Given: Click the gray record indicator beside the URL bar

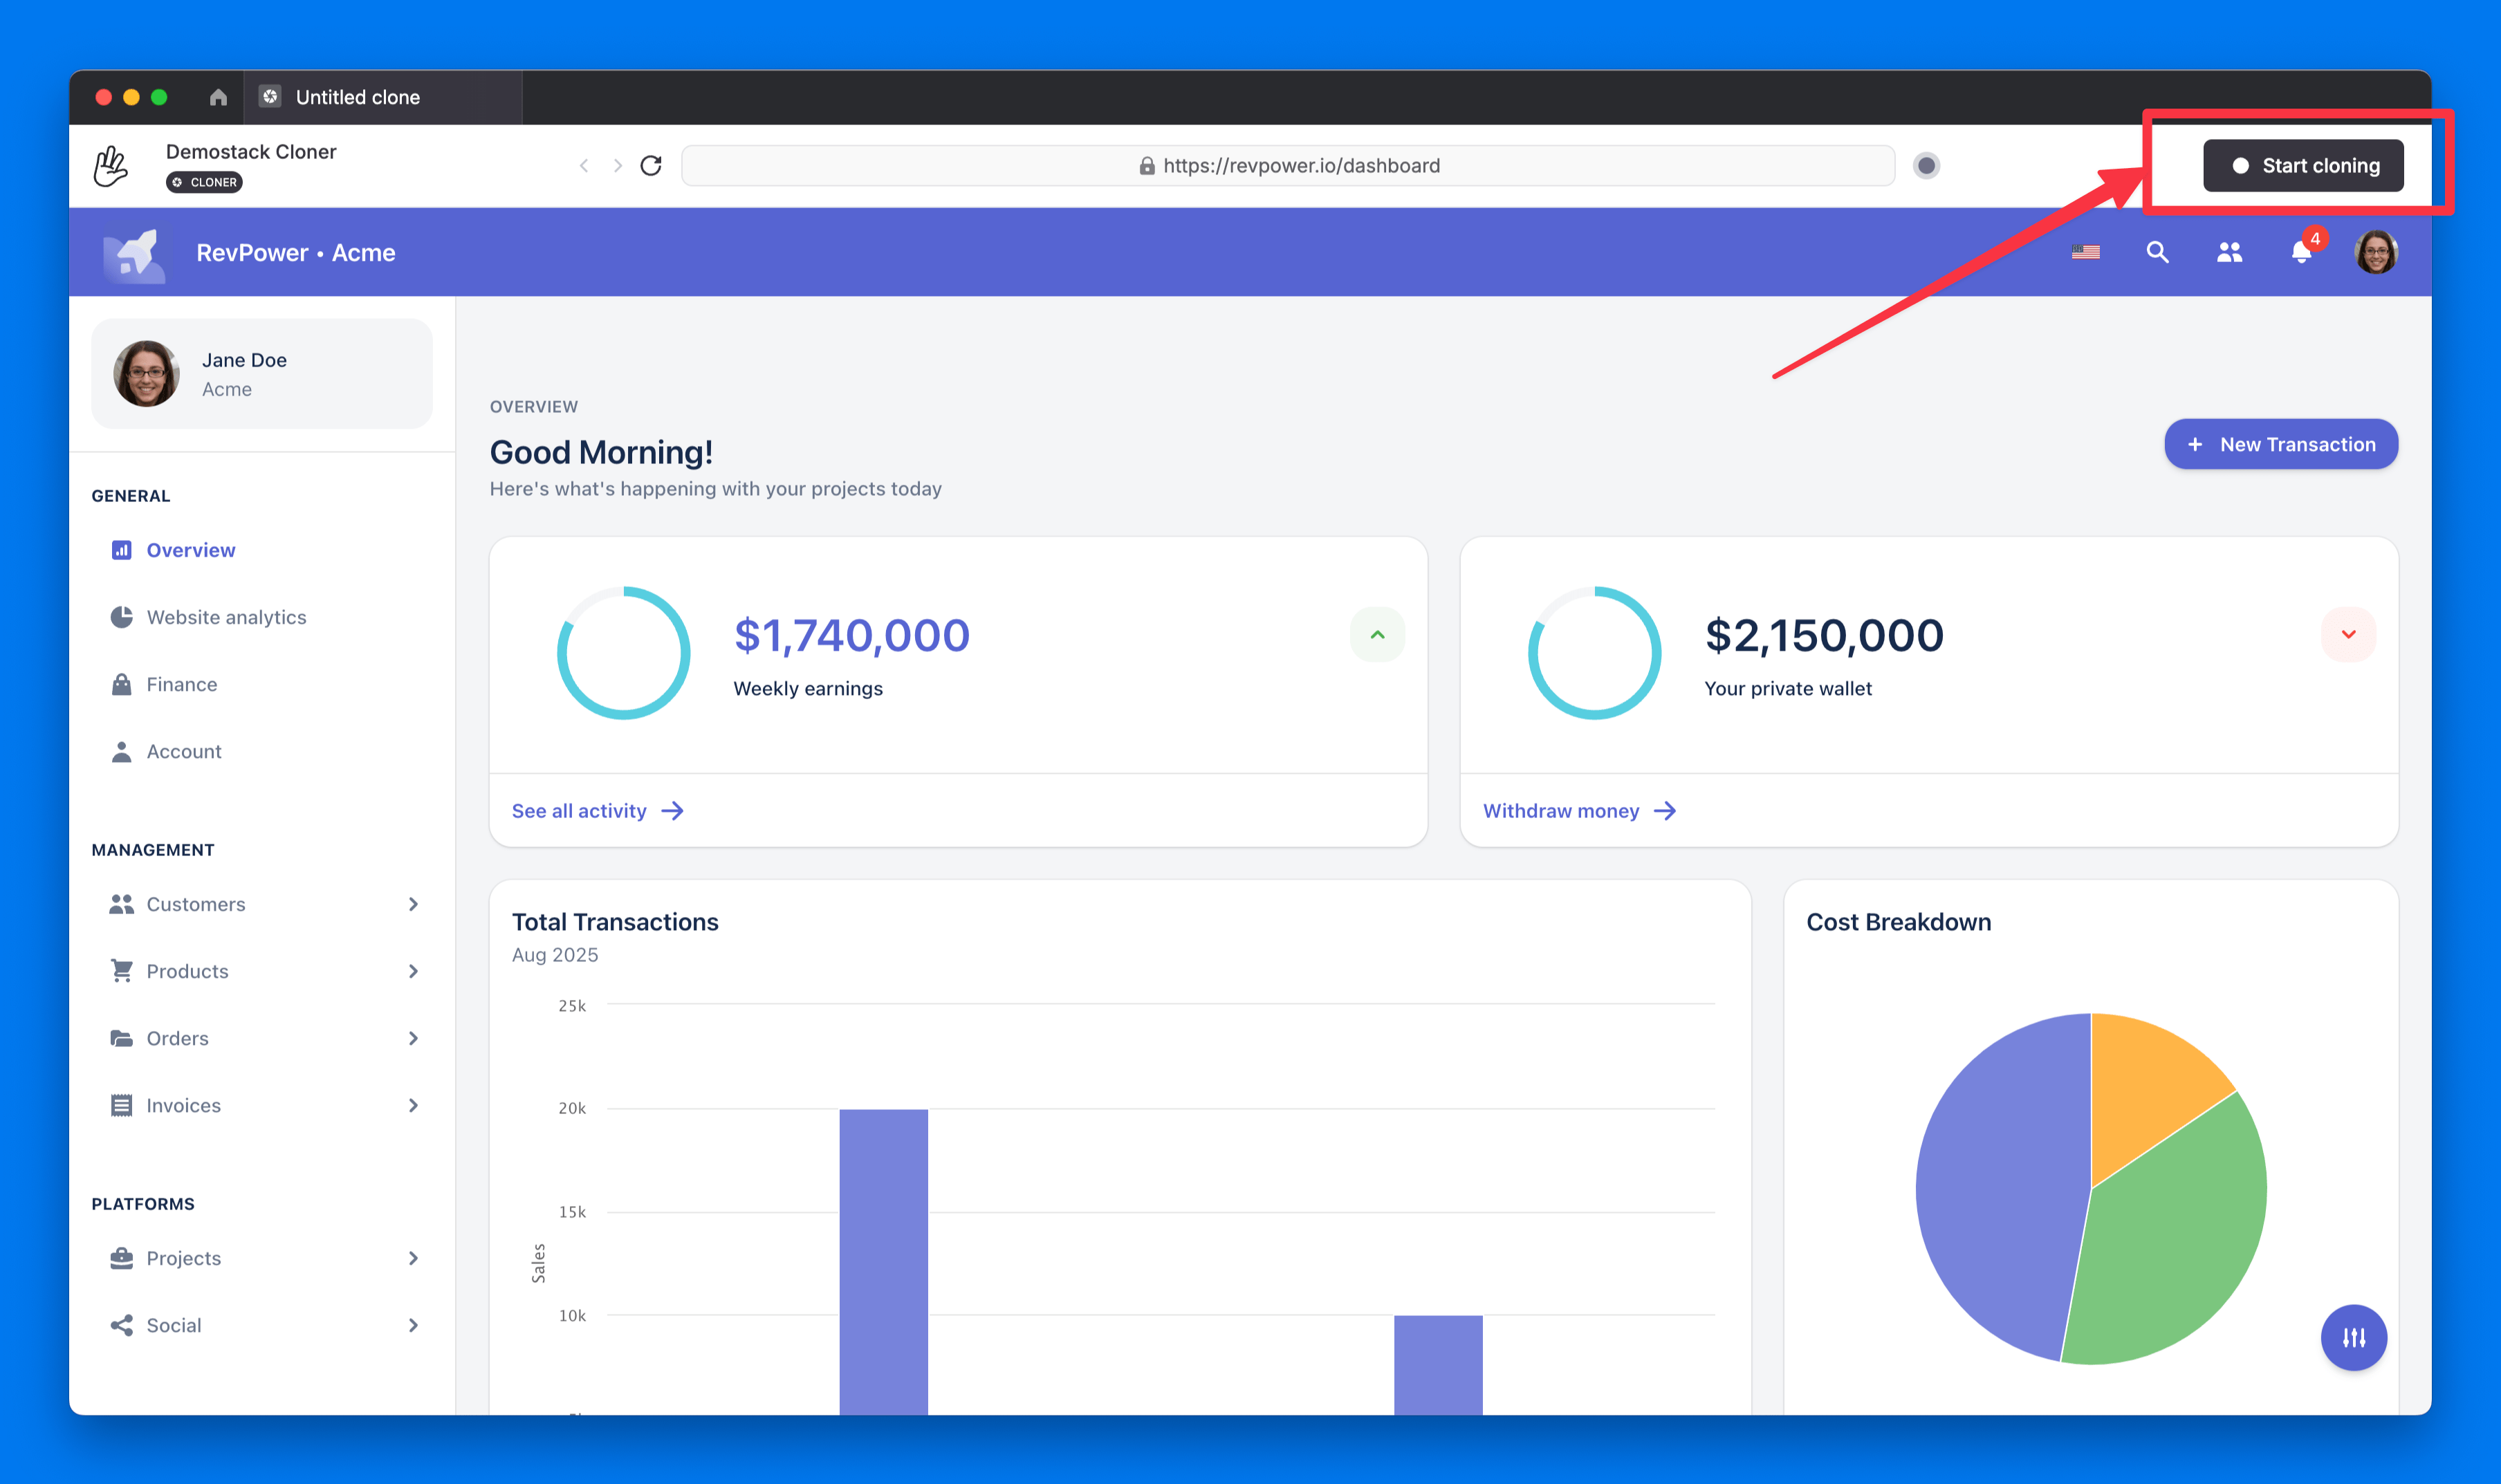Looking at the screenshot, I should pyautogui.click(x=1926, y=166).
